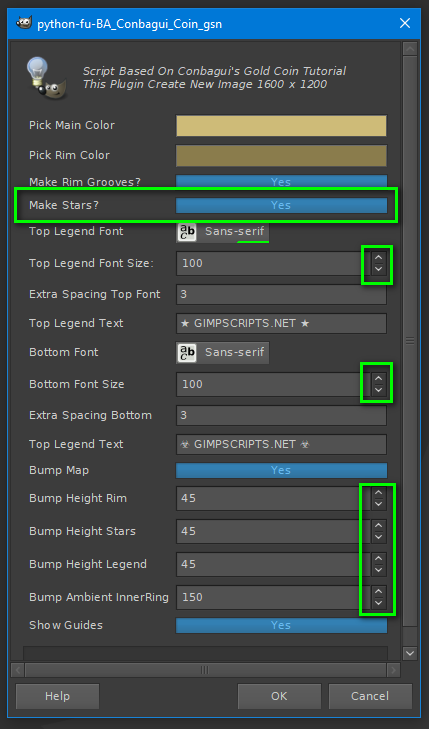This screenshot has height=729, width=429.
Task: Click the Cancel button
Action: (370, 696)
